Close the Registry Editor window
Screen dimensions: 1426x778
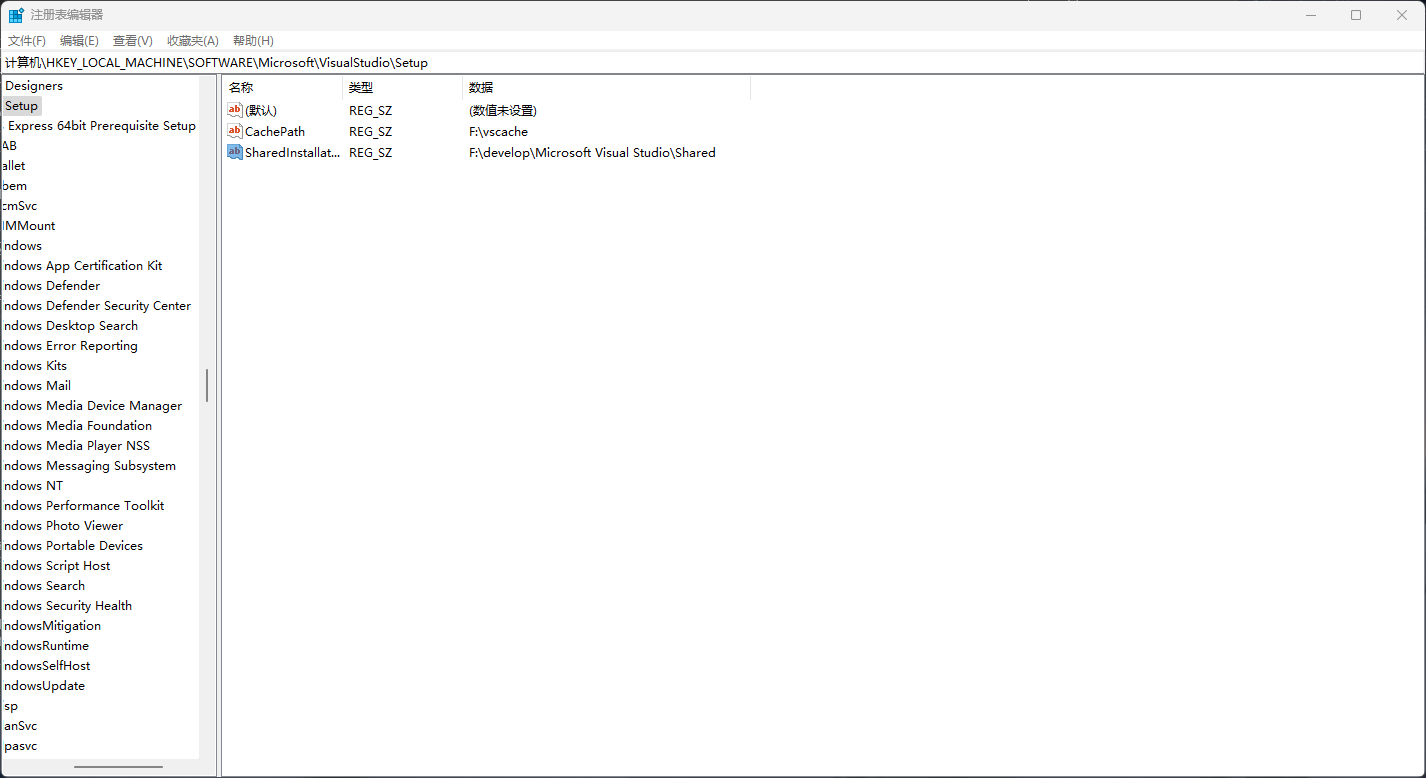[1402, 15]
